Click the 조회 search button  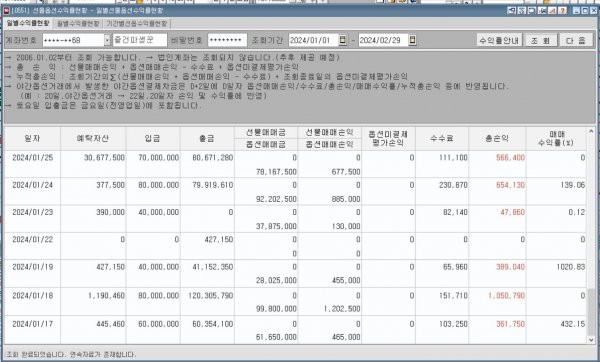(x=540, y=40)
